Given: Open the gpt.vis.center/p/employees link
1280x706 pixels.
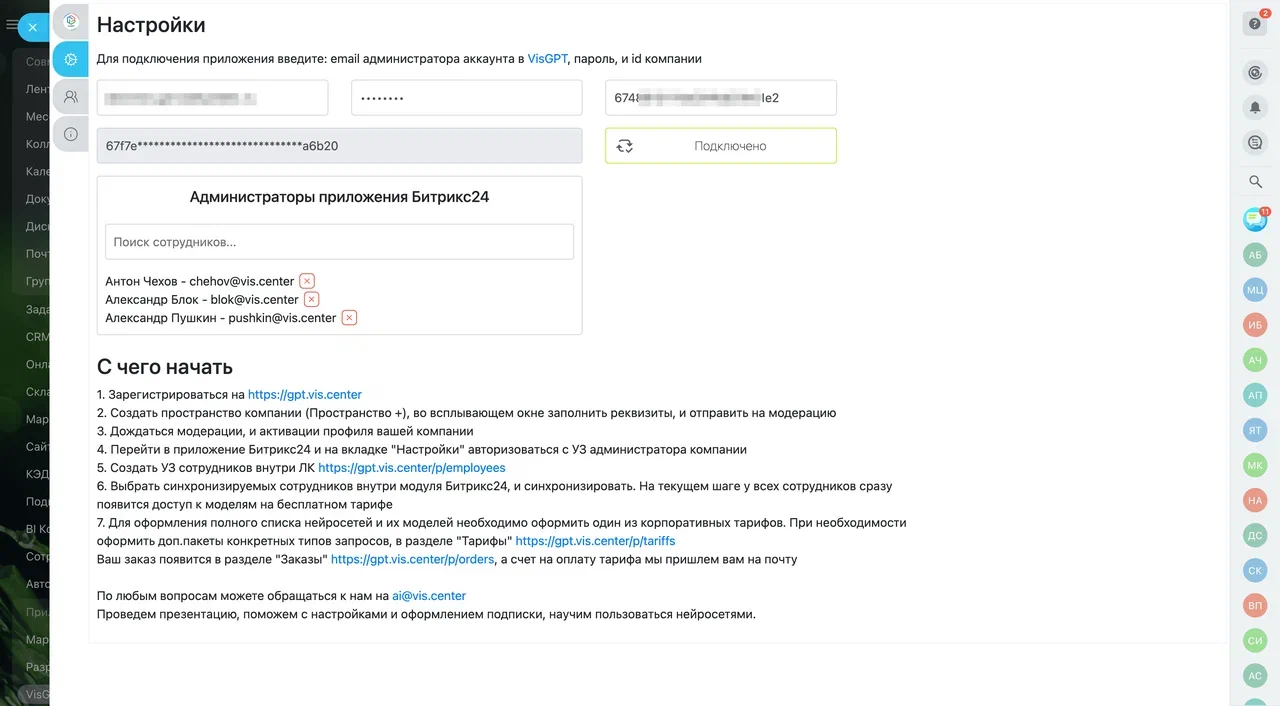Looking at the screenshot, I should 411,468.
